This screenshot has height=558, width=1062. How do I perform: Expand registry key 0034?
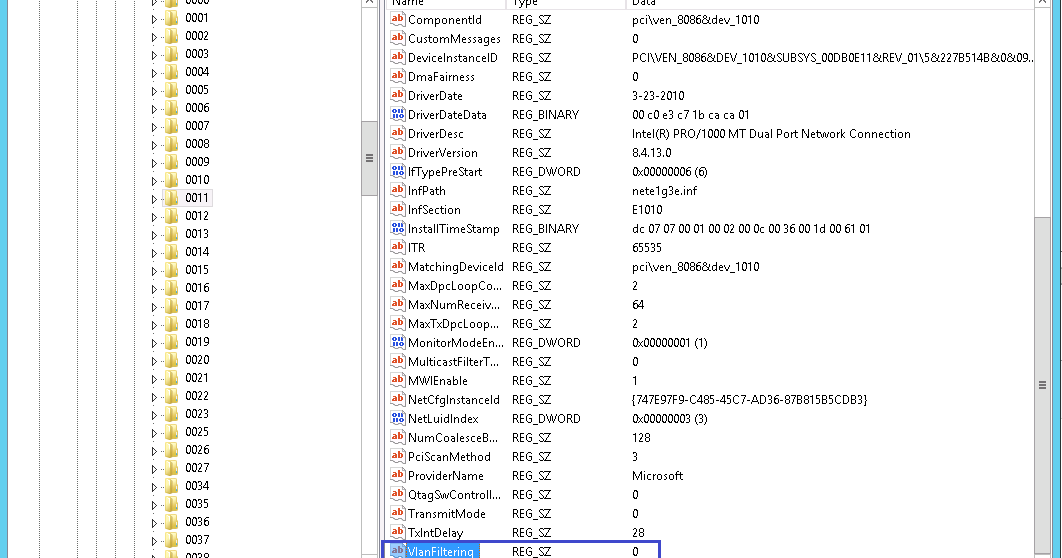coord(154,487)
